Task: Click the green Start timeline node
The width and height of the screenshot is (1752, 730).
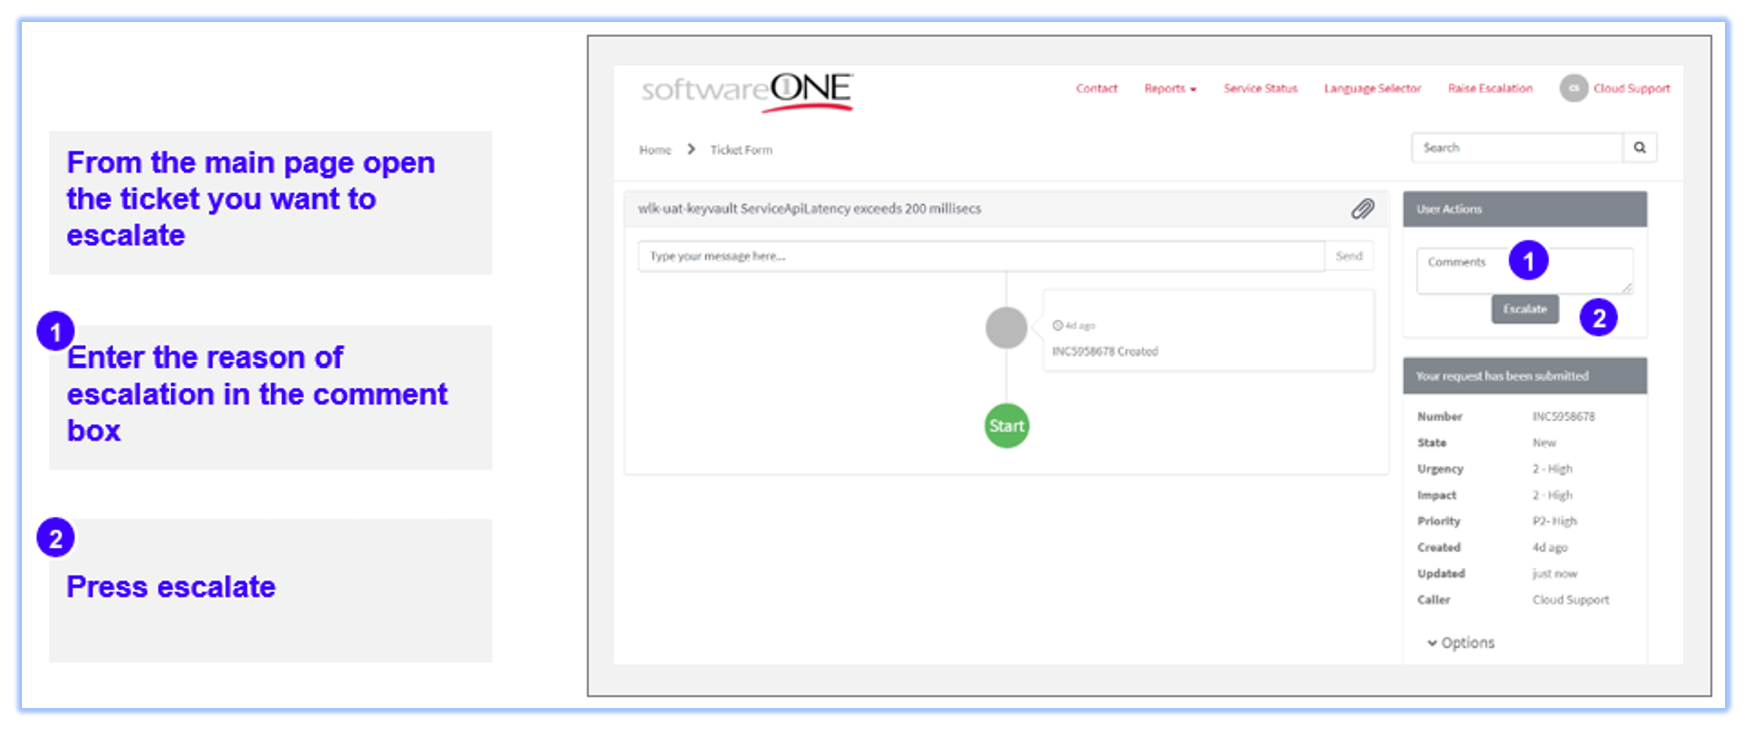Action: click(1006, 426)
